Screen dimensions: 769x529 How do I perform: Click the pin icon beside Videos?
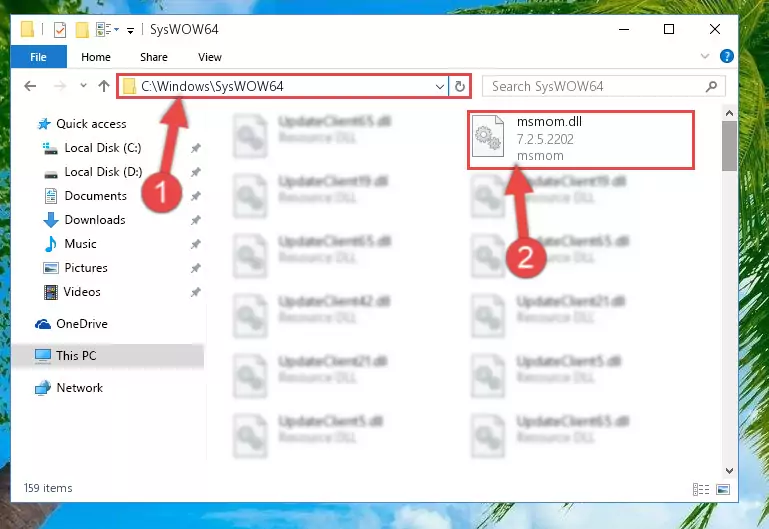point(196,292)
